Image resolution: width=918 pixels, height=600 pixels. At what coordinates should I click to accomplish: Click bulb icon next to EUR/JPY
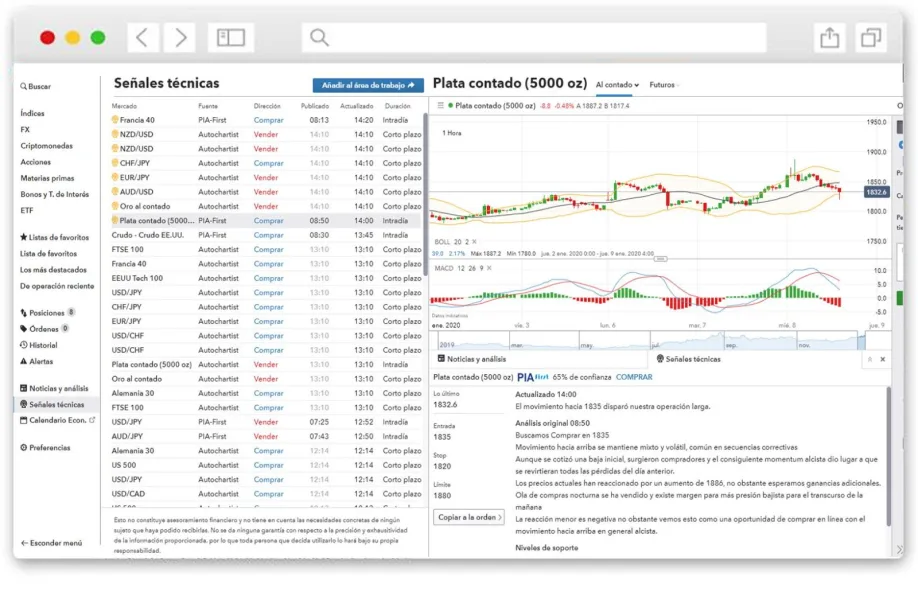tap(115, 177)
